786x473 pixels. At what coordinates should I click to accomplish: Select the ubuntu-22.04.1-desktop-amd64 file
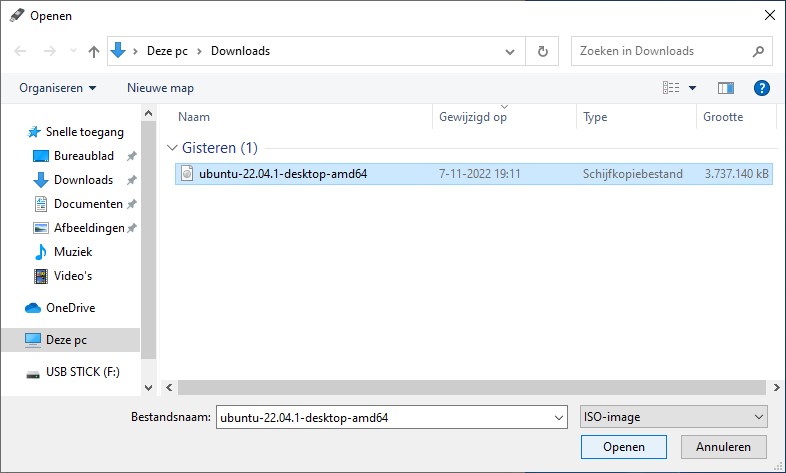point(283,173)
